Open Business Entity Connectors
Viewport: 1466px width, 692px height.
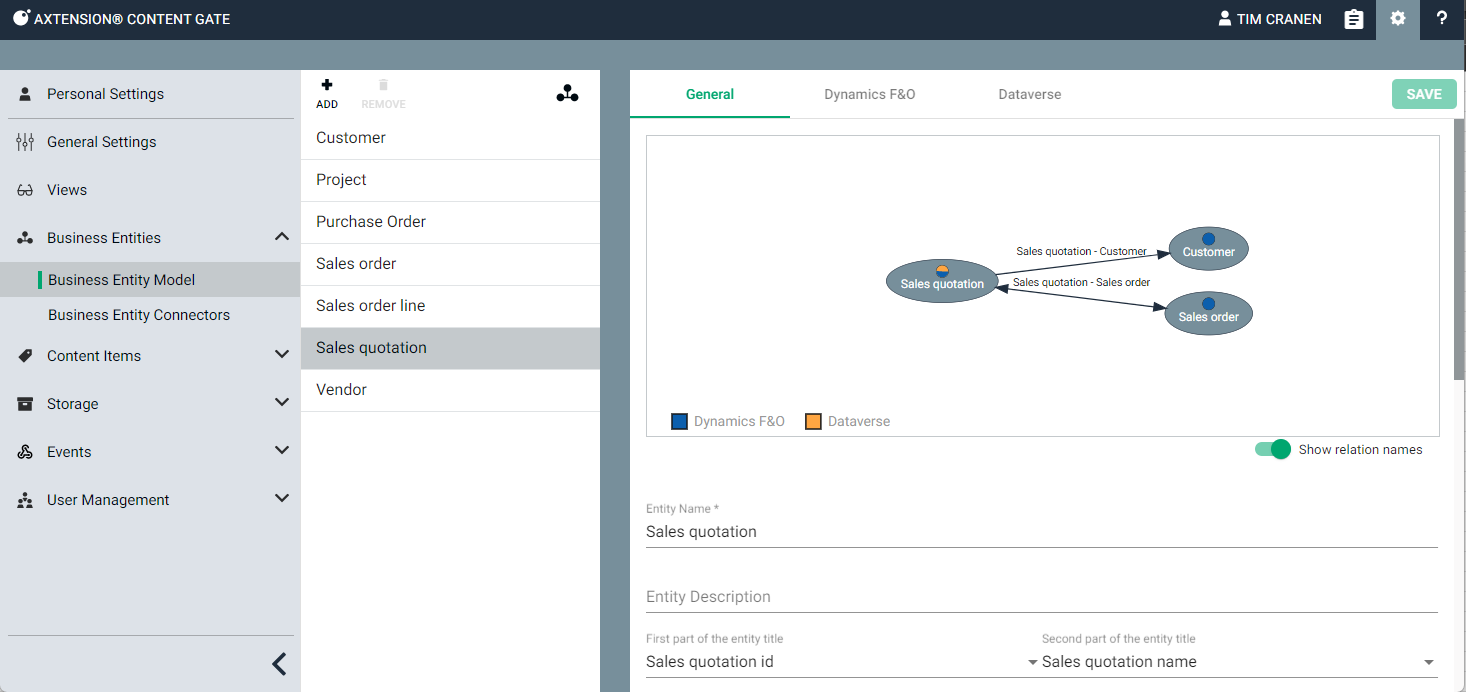coord(139,315)
